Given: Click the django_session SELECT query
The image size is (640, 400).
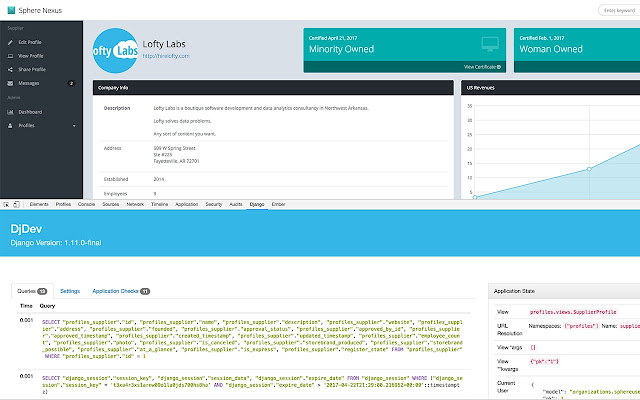Looking at the screenshot, I should [252, 385].
